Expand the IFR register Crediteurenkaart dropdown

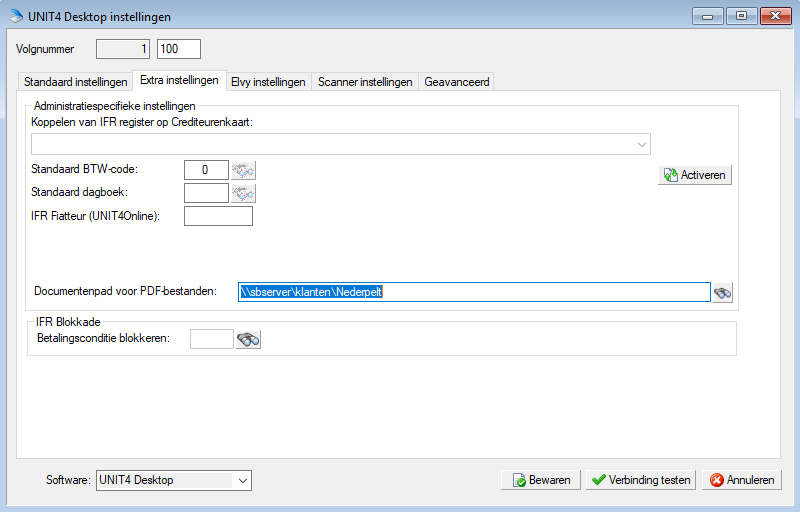pyautogui.click(x=341, y=144)
